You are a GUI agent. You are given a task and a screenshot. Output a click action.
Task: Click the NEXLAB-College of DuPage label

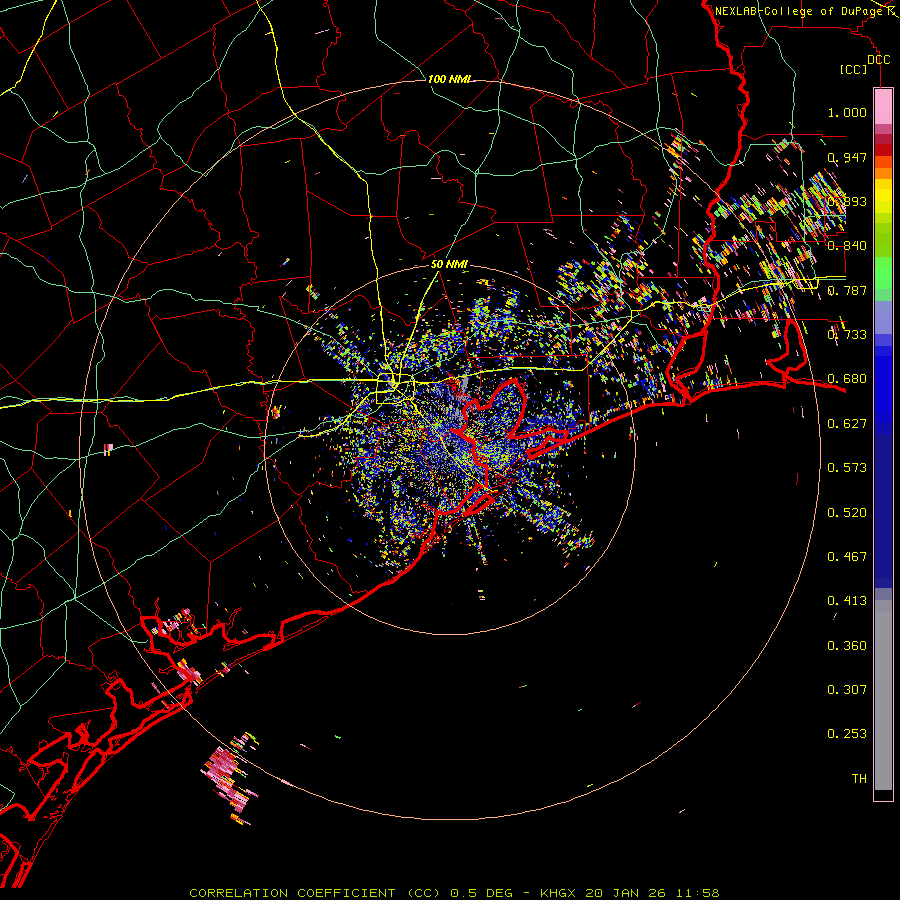[799, 11]
